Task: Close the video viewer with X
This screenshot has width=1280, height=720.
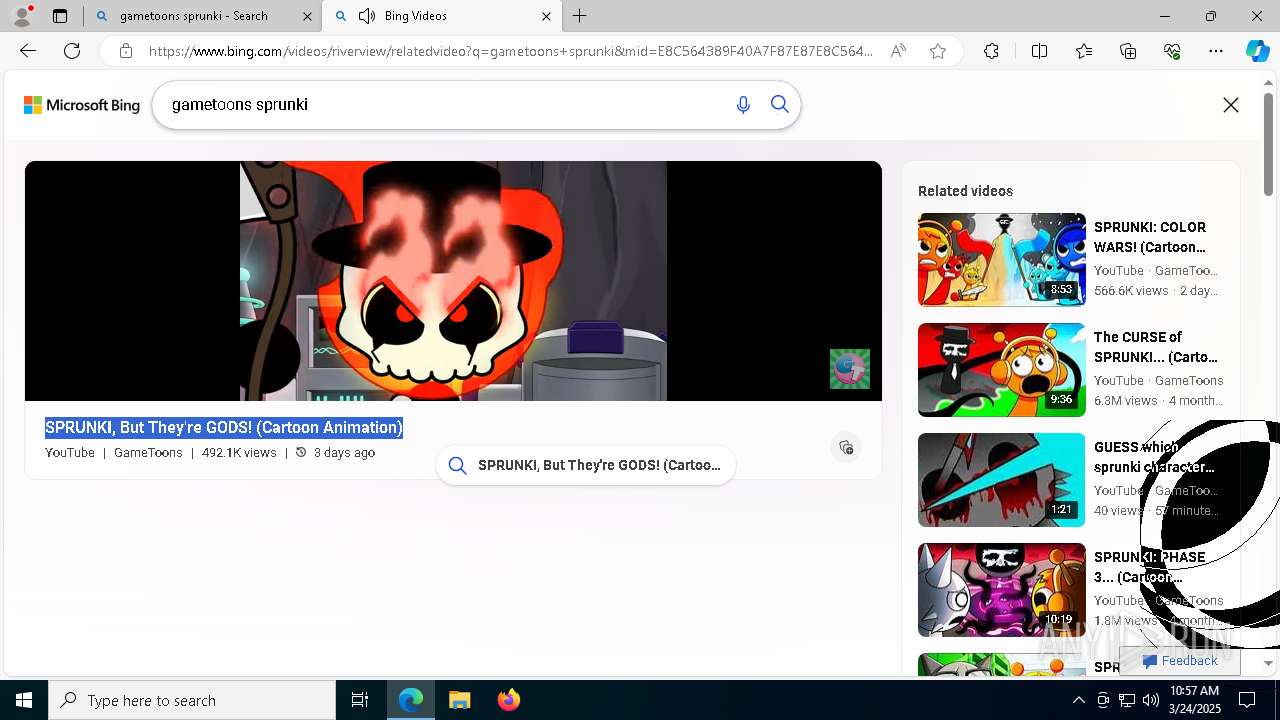Action: 1231,105
